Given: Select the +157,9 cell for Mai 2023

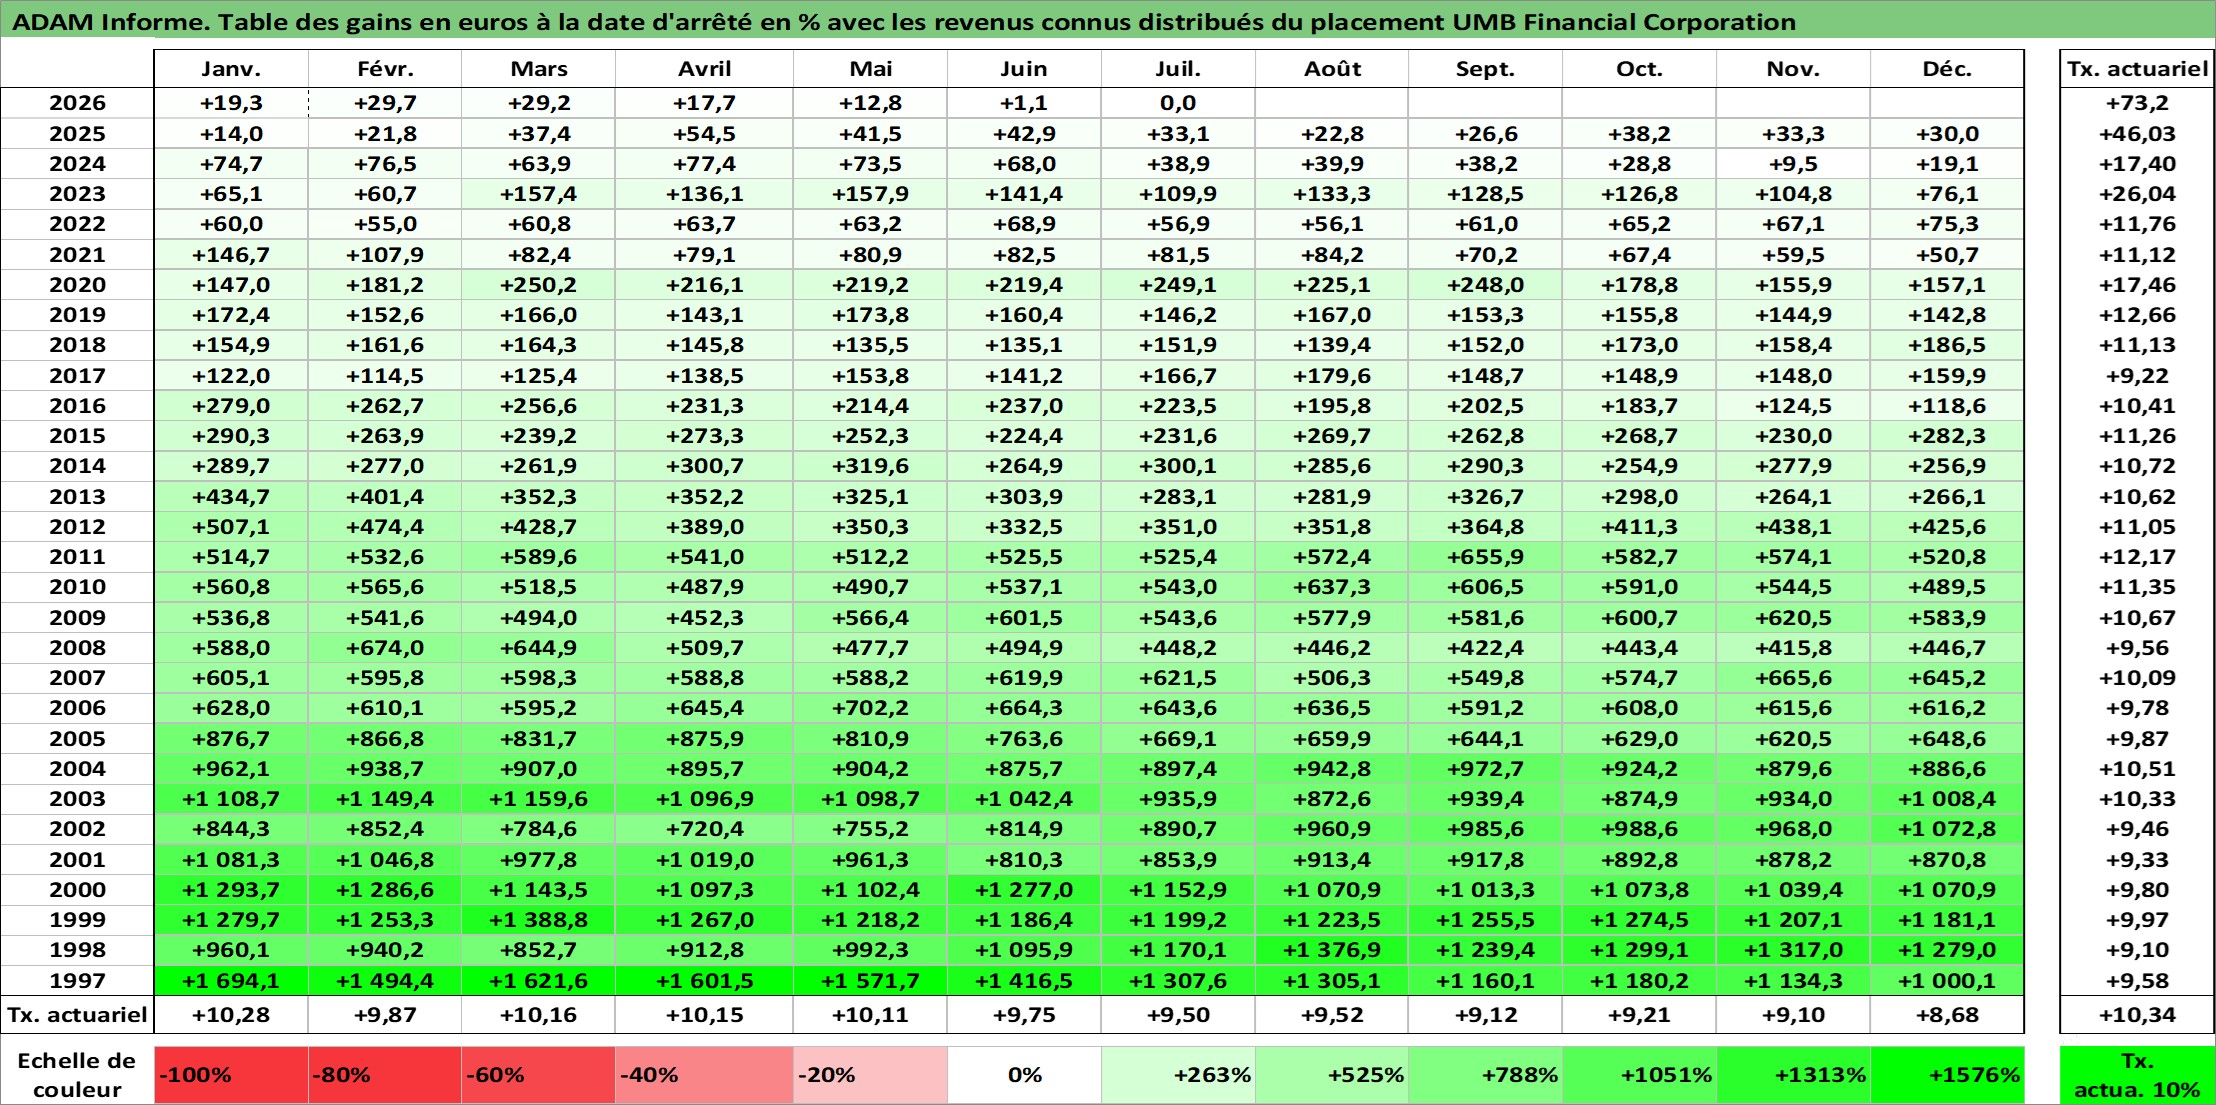Looking at the screenshot, I should [871, 194].
